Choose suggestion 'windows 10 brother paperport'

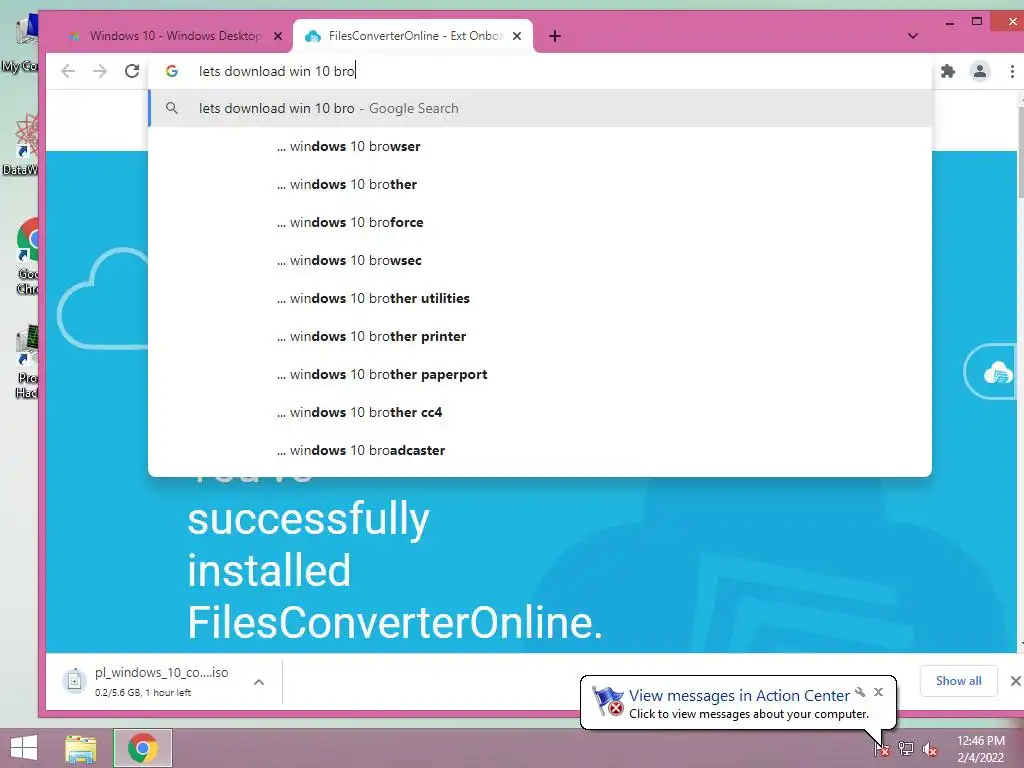(x=540, y=374)
